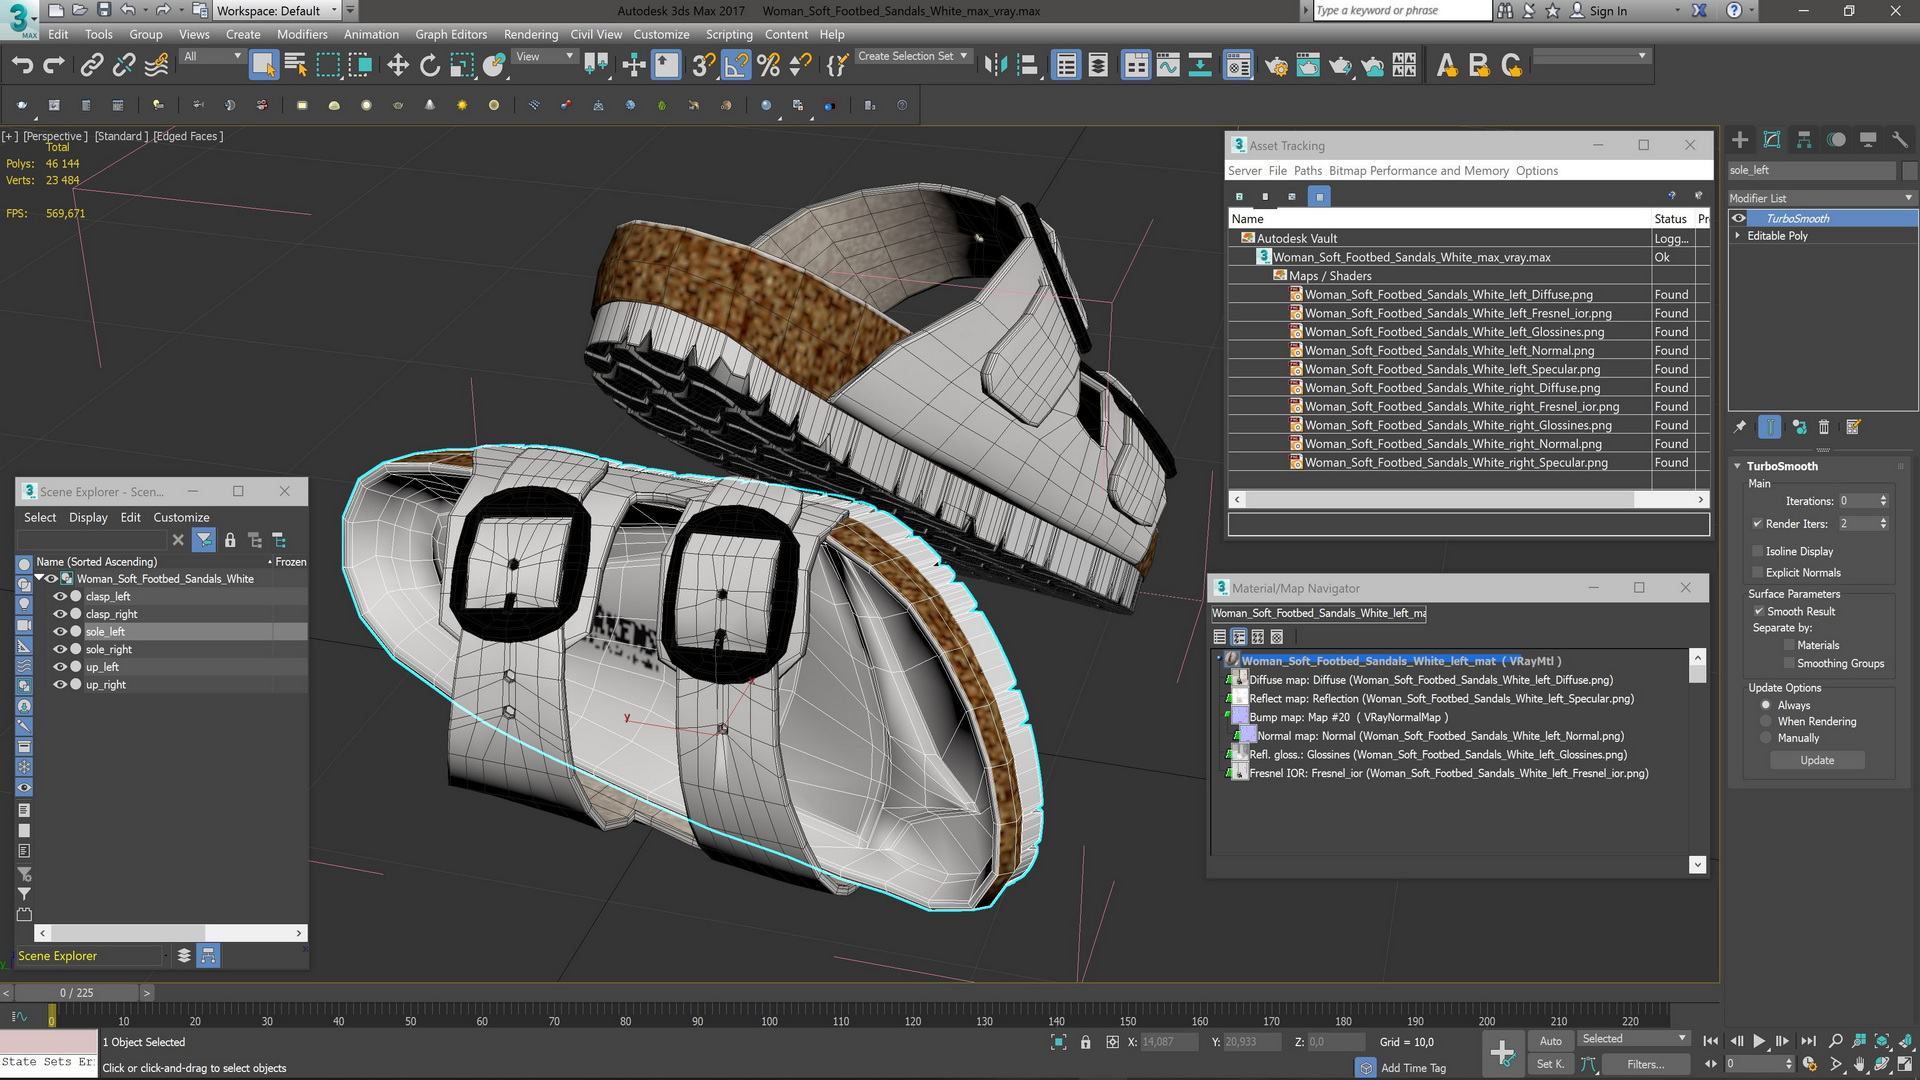Switch to the Utilities wrench panel tab
1920x1080 pixels.
tap(1900, 140)
